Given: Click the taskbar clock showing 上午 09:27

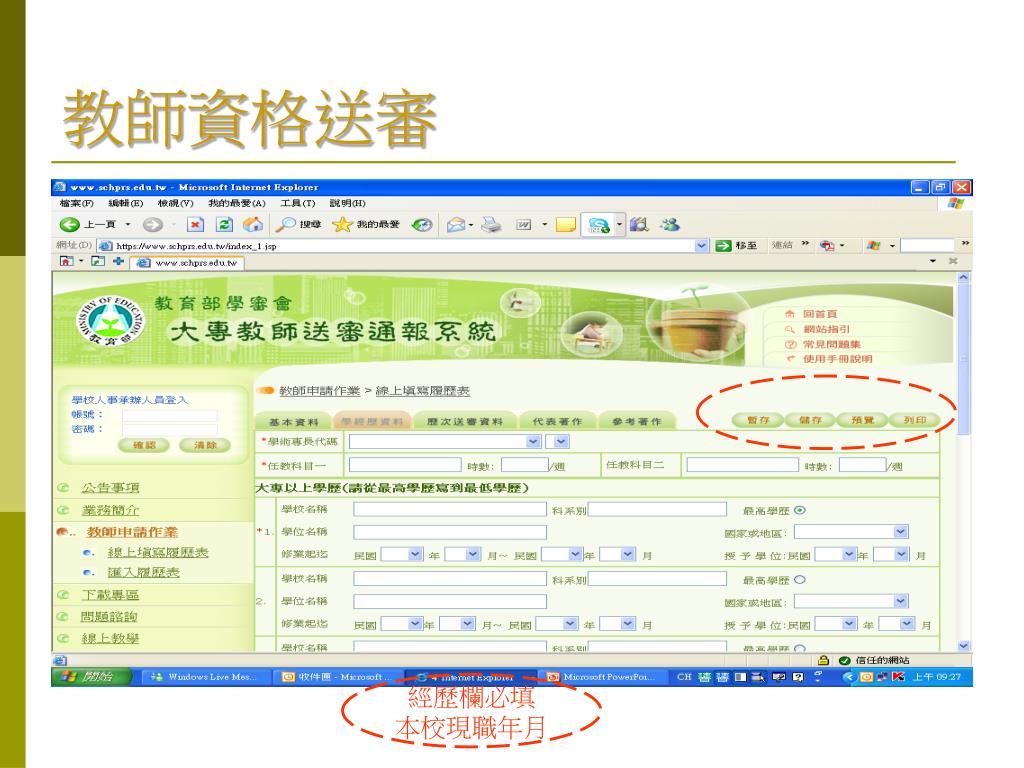Looking at the screenshot, I should coord(936,677).
